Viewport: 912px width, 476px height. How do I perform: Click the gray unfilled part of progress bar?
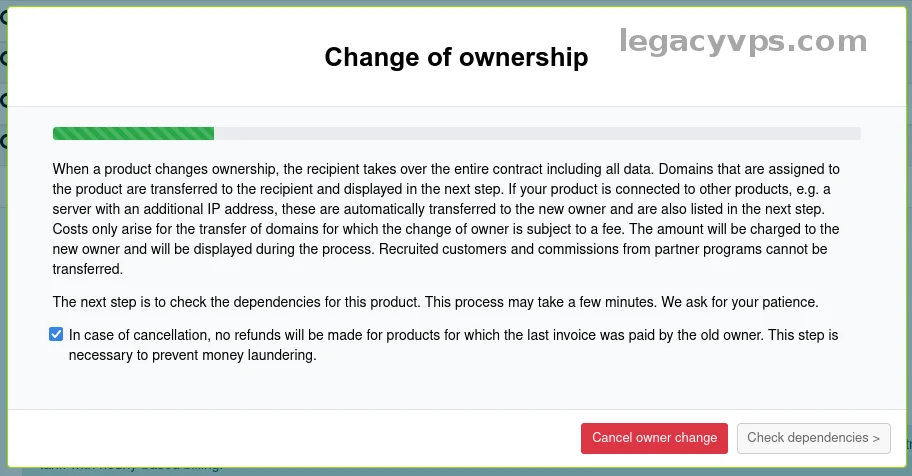pyautogui.click(x=537, y=133)
